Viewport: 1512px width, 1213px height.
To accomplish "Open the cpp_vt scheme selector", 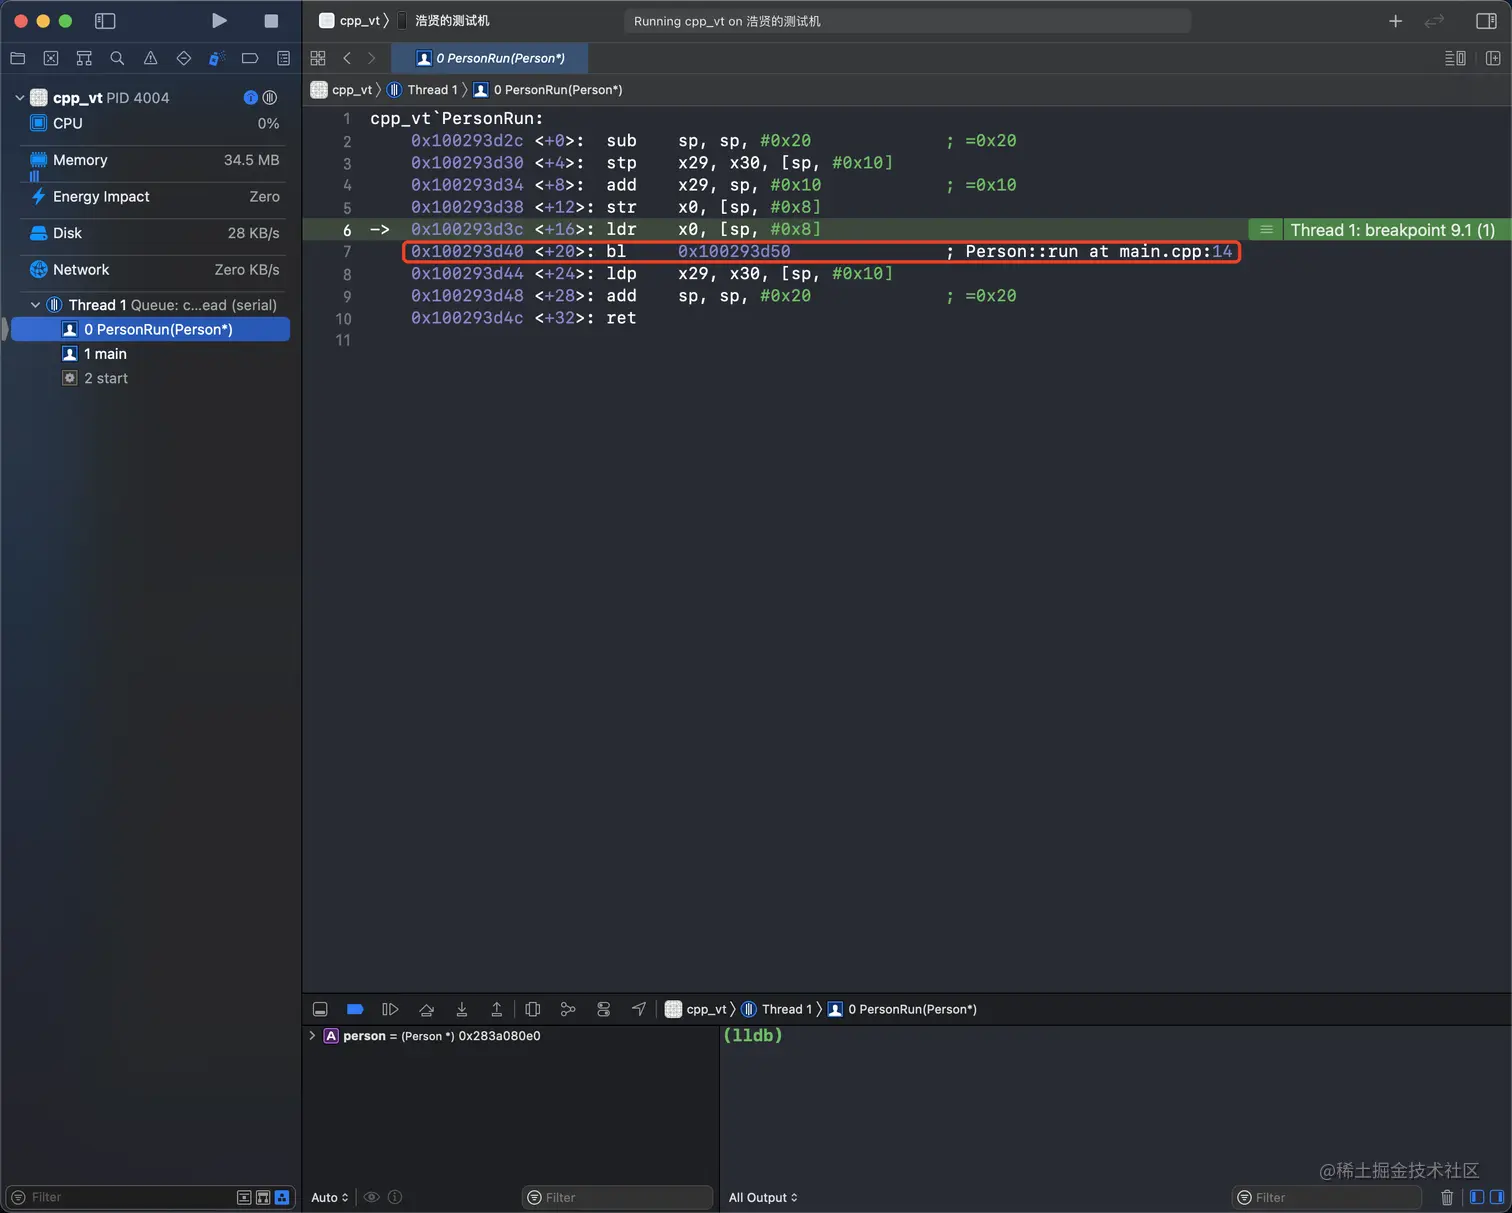I will [349, 21].
